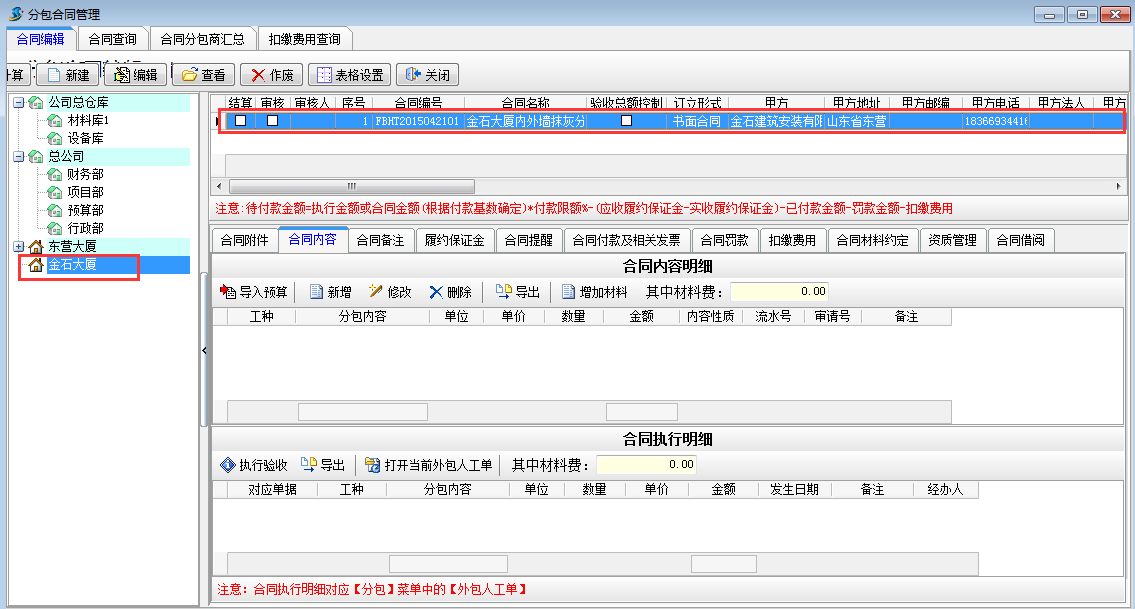Open the 合同付款及相关发票 tab
Viewport: 1135px width, 609px height.
[626, 240]
